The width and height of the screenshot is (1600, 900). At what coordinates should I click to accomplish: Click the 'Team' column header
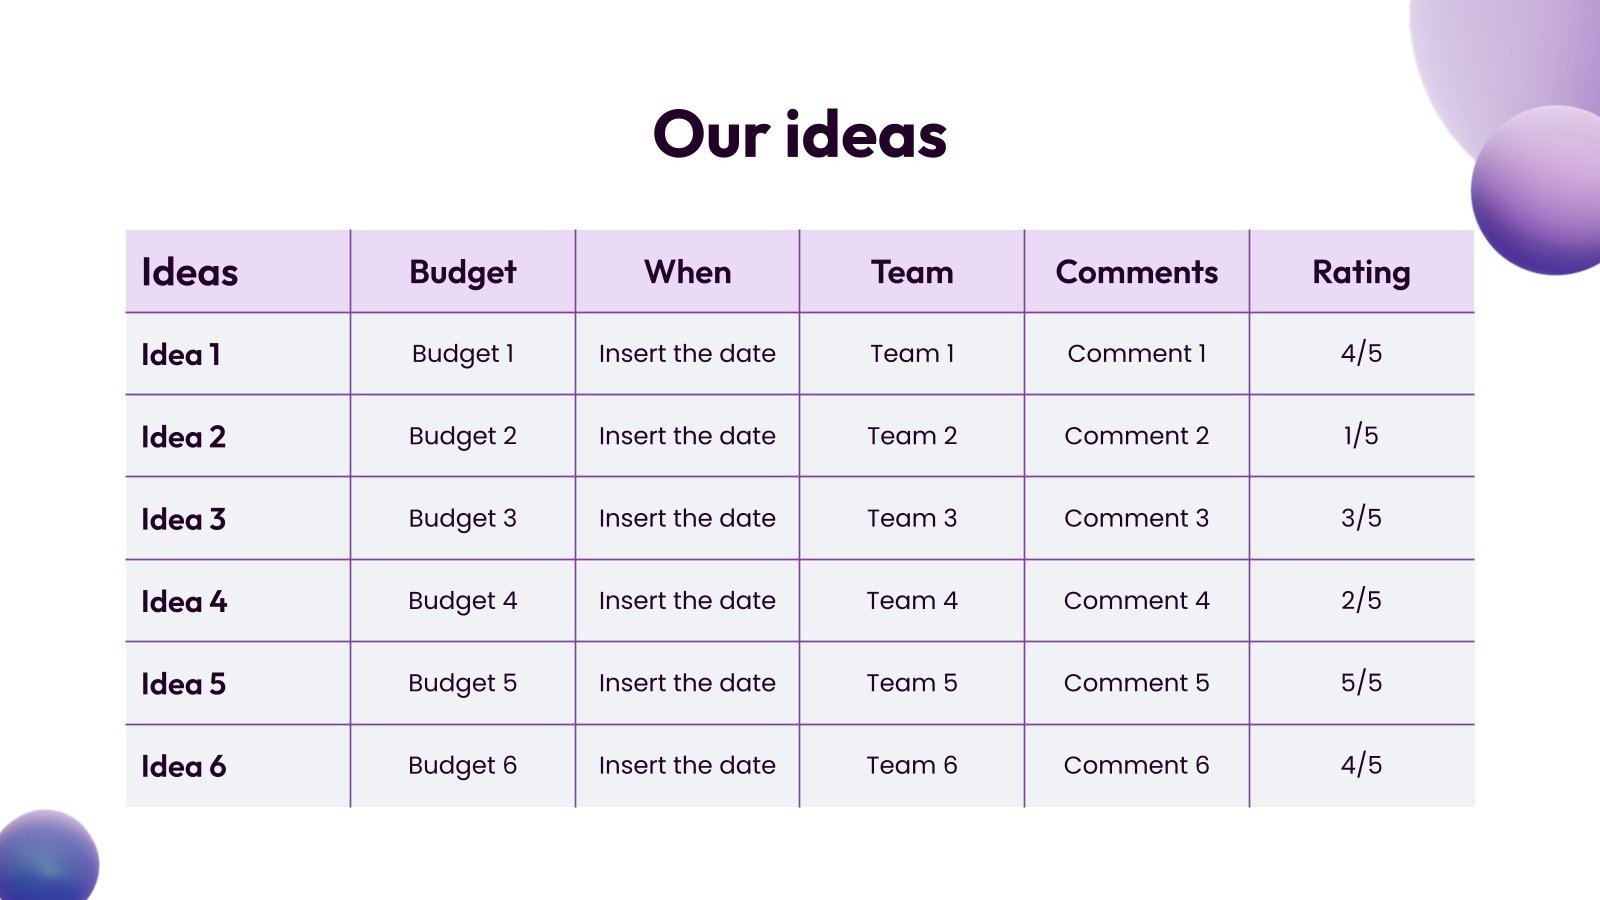coord(912,272)
